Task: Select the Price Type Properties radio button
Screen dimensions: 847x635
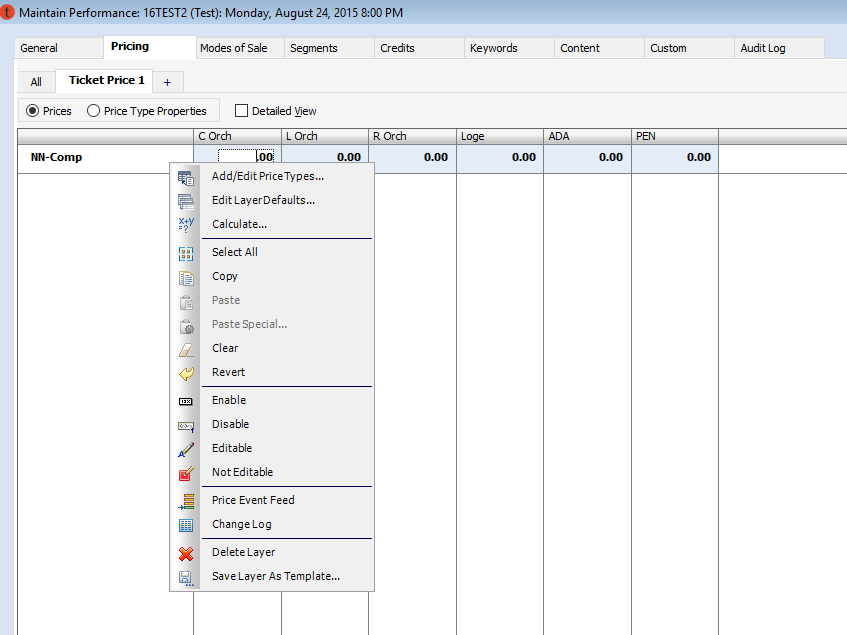Action: (x=93, y=111)
